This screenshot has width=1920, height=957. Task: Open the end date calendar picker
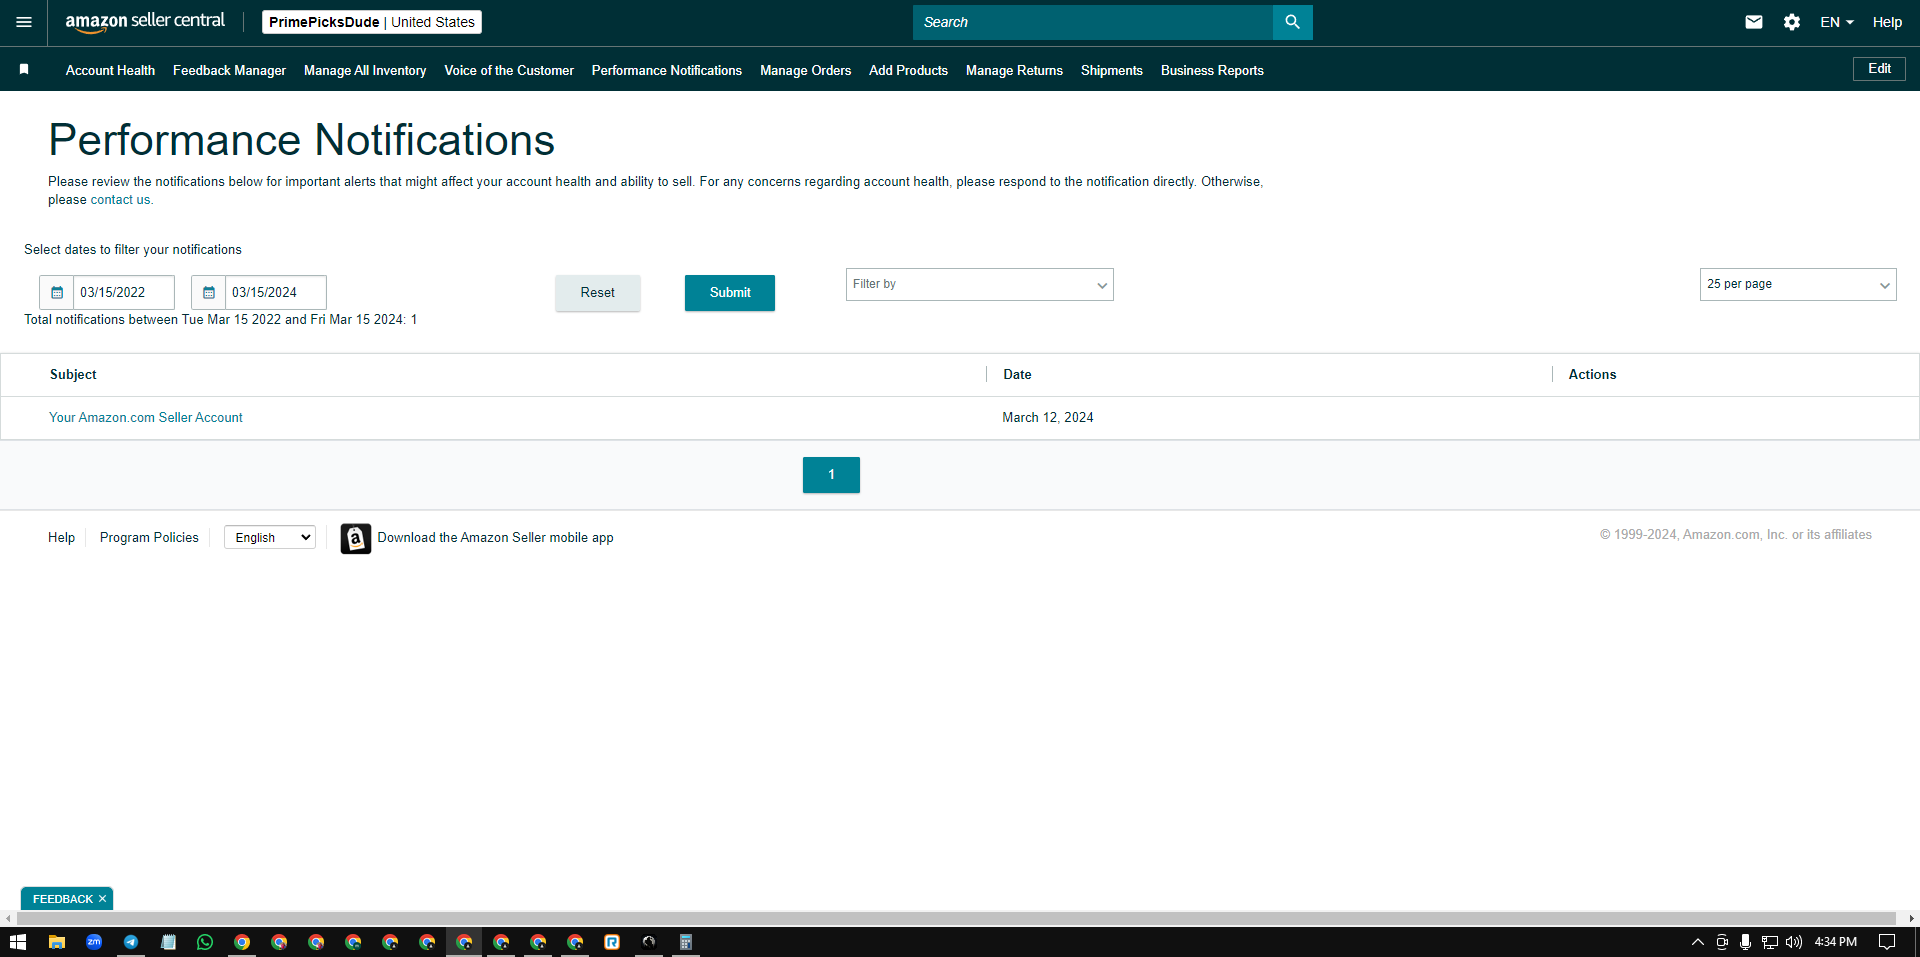click(209, 292)
